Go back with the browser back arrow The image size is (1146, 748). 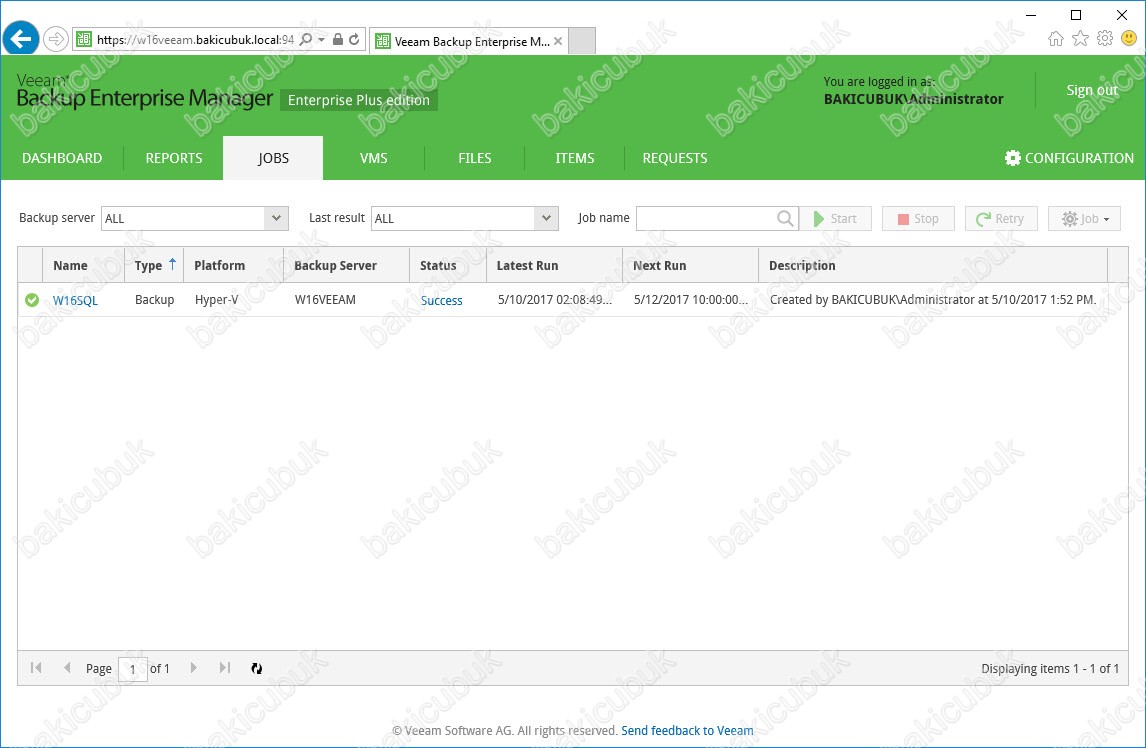(20, 38)
